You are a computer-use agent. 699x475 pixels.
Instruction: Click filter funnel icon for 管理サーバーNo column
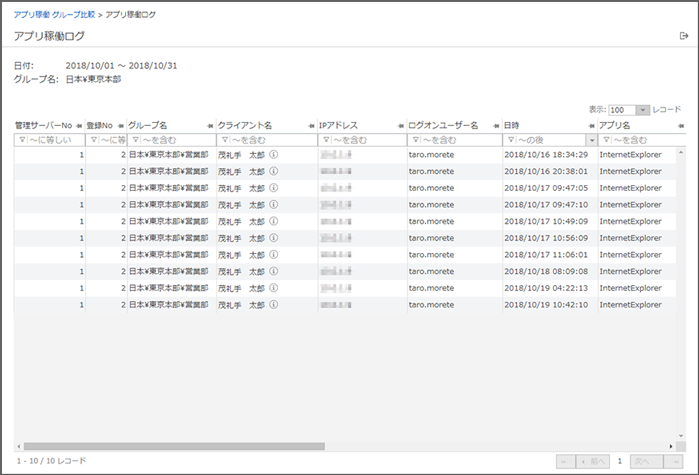(x=21, y=140)
